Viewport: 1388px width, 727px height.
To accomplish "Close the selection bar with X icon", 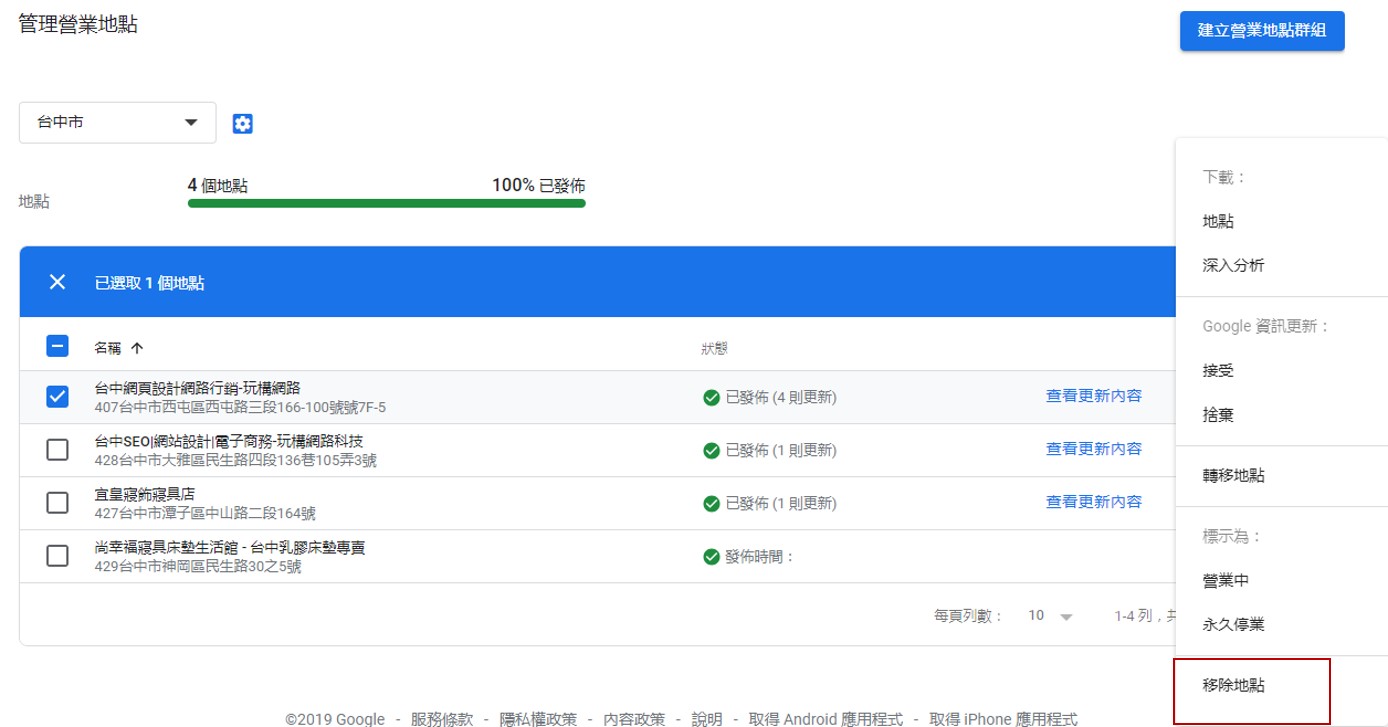I will tap(57, 282).
